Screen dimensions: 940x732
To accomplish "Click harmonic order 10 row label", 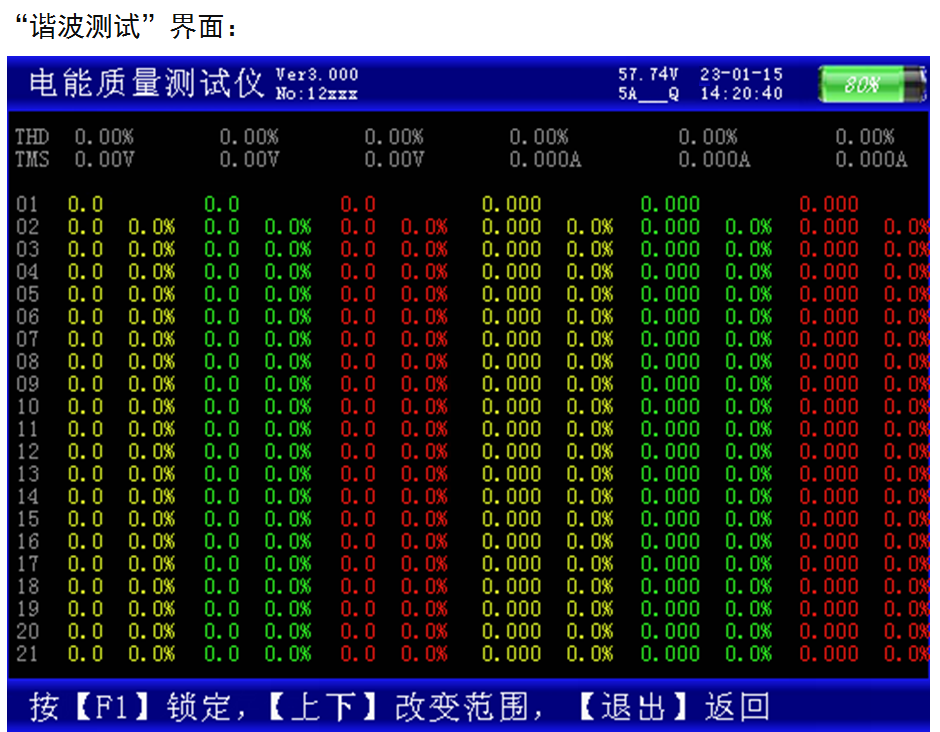I will (x=28, y=407).
